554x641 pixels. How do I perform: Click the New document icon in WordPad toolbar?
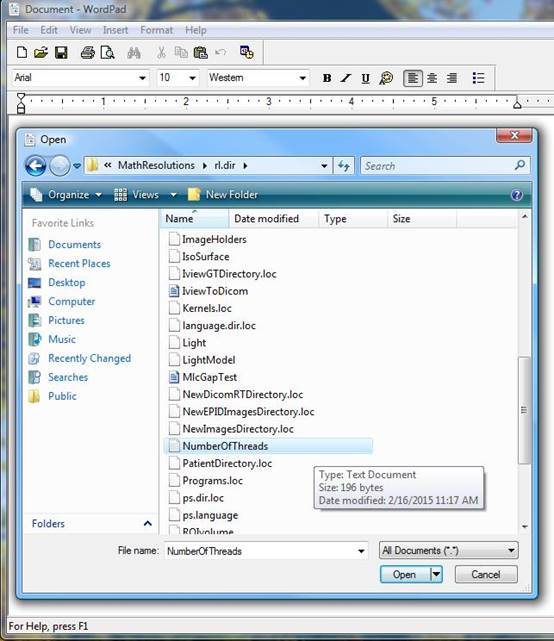click(x=22, y=52)
